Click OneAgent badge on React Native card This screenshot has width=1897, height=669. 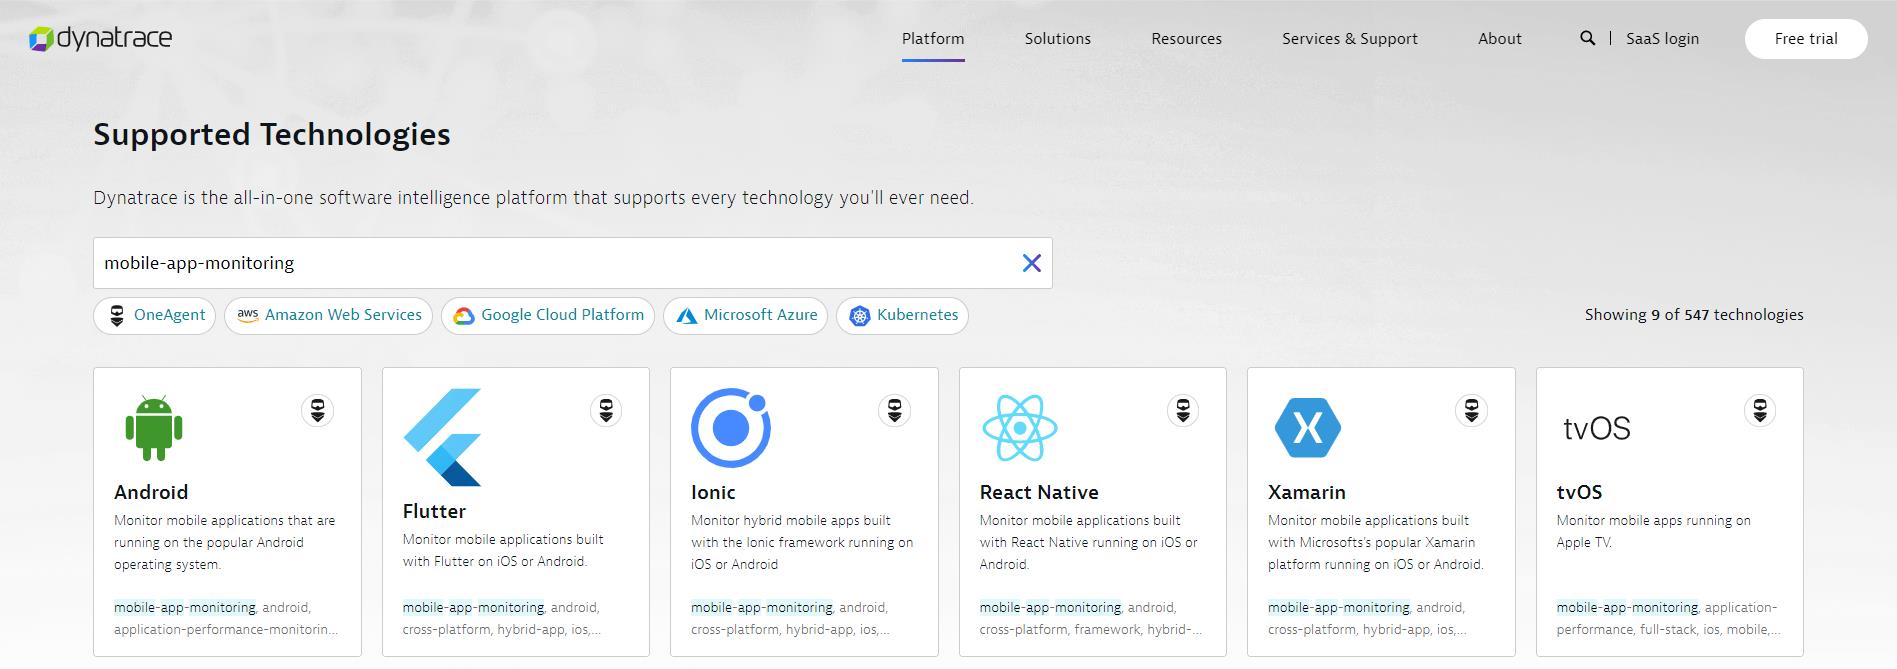(1183, 410)
